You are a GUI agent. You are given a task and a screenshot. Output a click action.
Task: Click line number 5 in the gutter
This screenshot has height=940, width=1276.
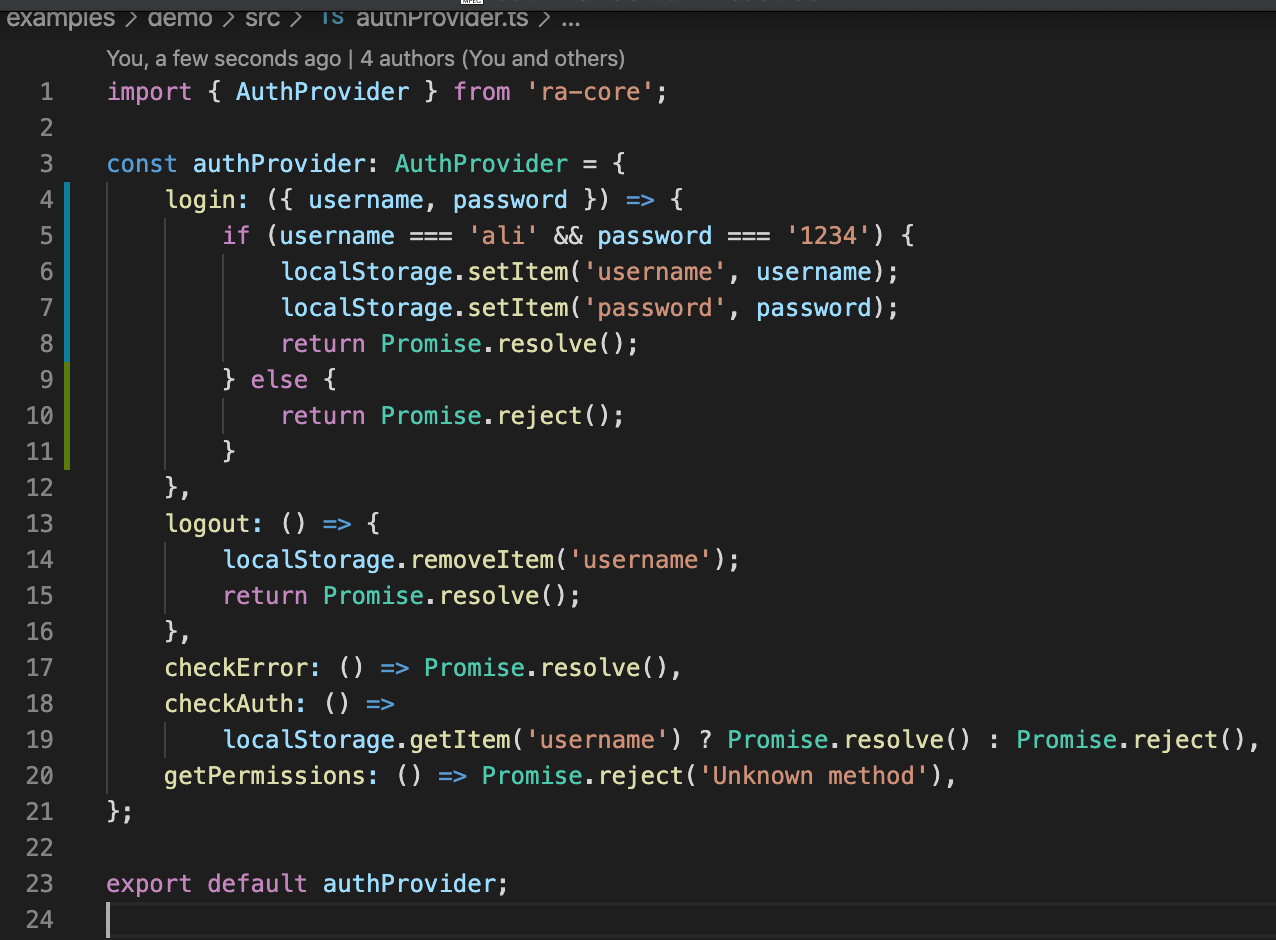point(46,236)
